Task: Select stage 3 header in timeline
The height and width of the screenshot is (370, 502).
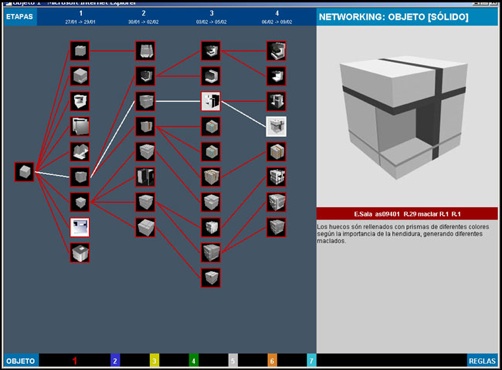Action: (x=211, y=17)
